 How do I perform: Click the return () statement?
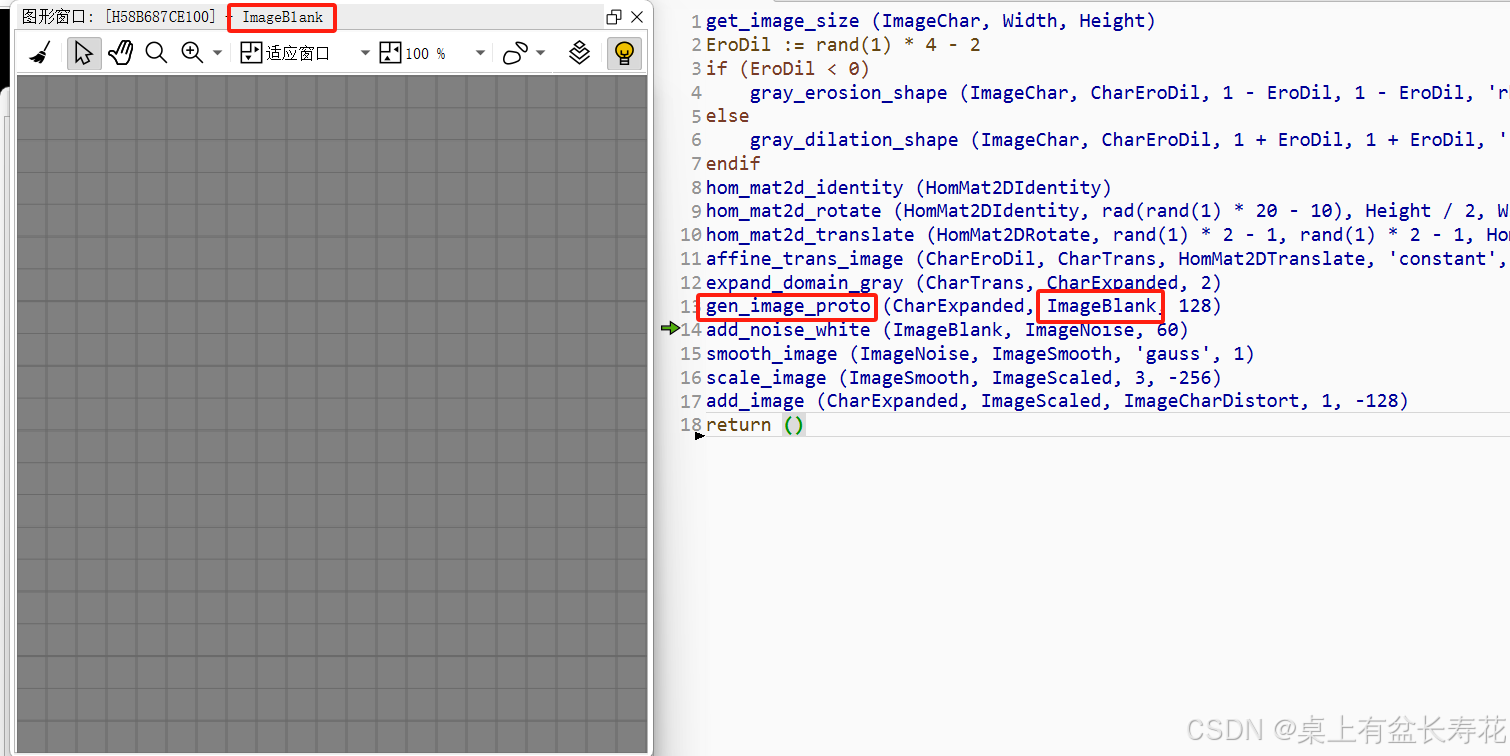755,425
